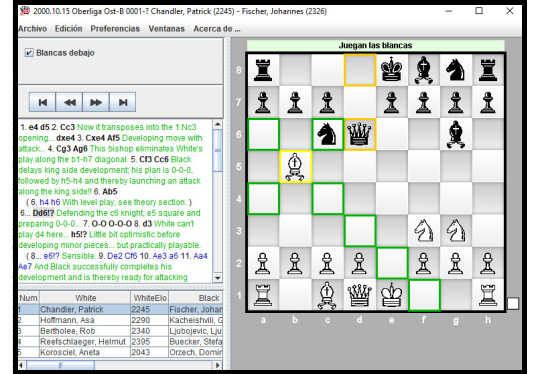Open the Acerca de menu

(217, 29)
